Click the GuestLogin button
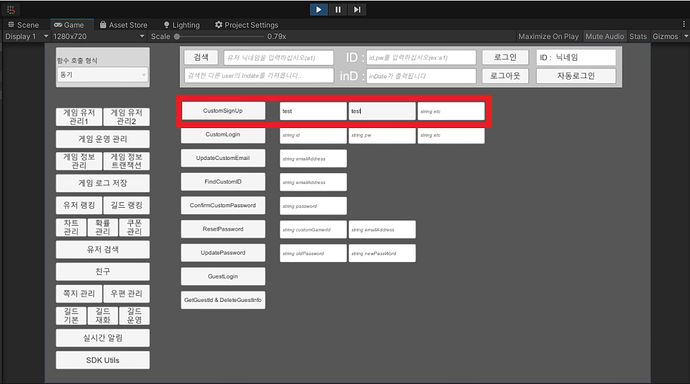Image resolution: width=690 pixels, height=384 pixels. click(223, 276)
